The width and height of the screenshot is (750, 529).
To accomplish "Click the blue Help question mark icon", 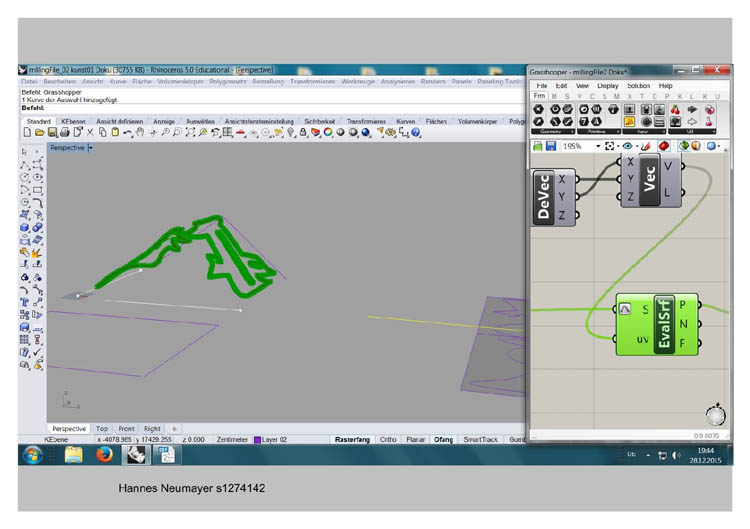I will pyautogui.click(x=416, y=132).
